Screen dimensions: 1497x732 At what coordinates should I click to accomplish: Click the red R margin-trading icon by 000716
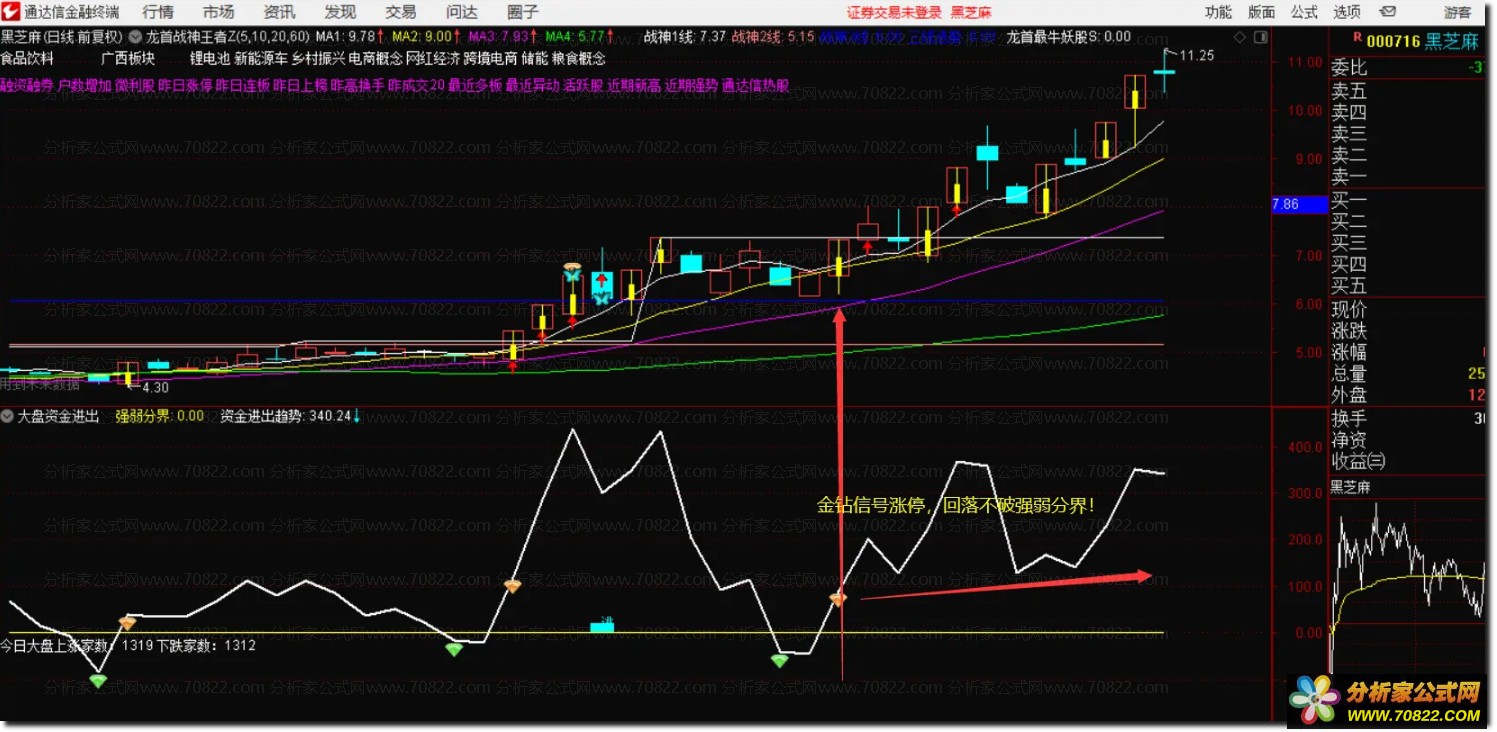(x=1357, y=38)
